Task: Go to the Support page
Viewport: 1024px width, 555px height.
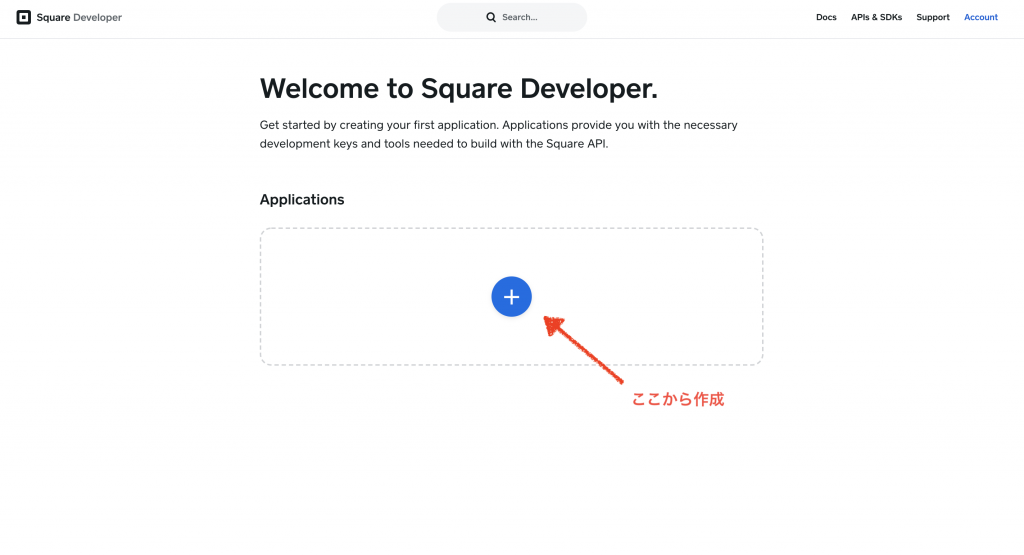Action: [x=933, y=17]
